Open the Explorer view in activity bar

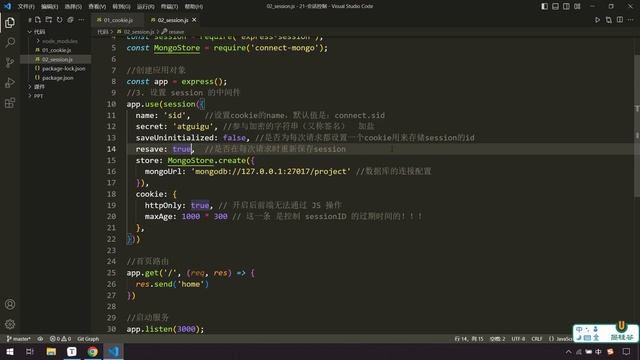point(10,22)
